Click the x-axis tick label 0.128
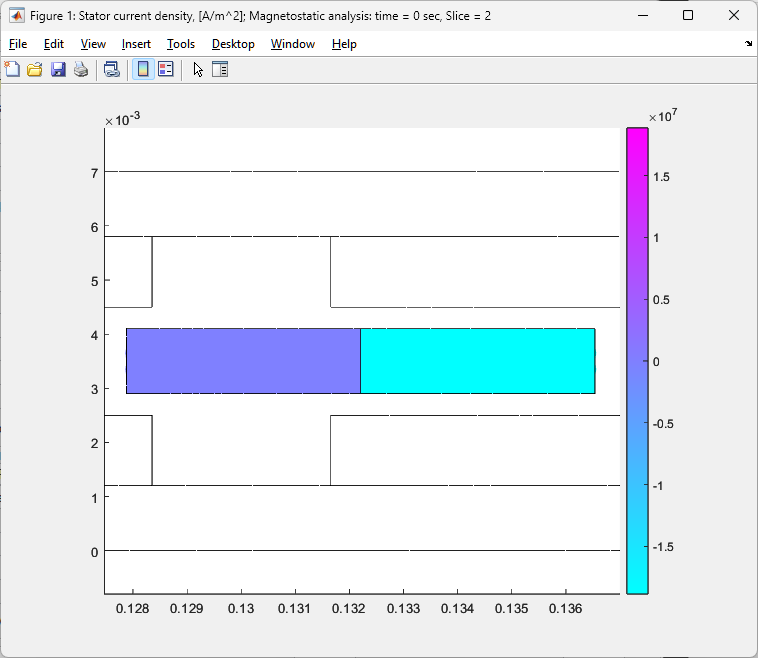The width and height of the screenshot is (758, 658). pos(132,609)
